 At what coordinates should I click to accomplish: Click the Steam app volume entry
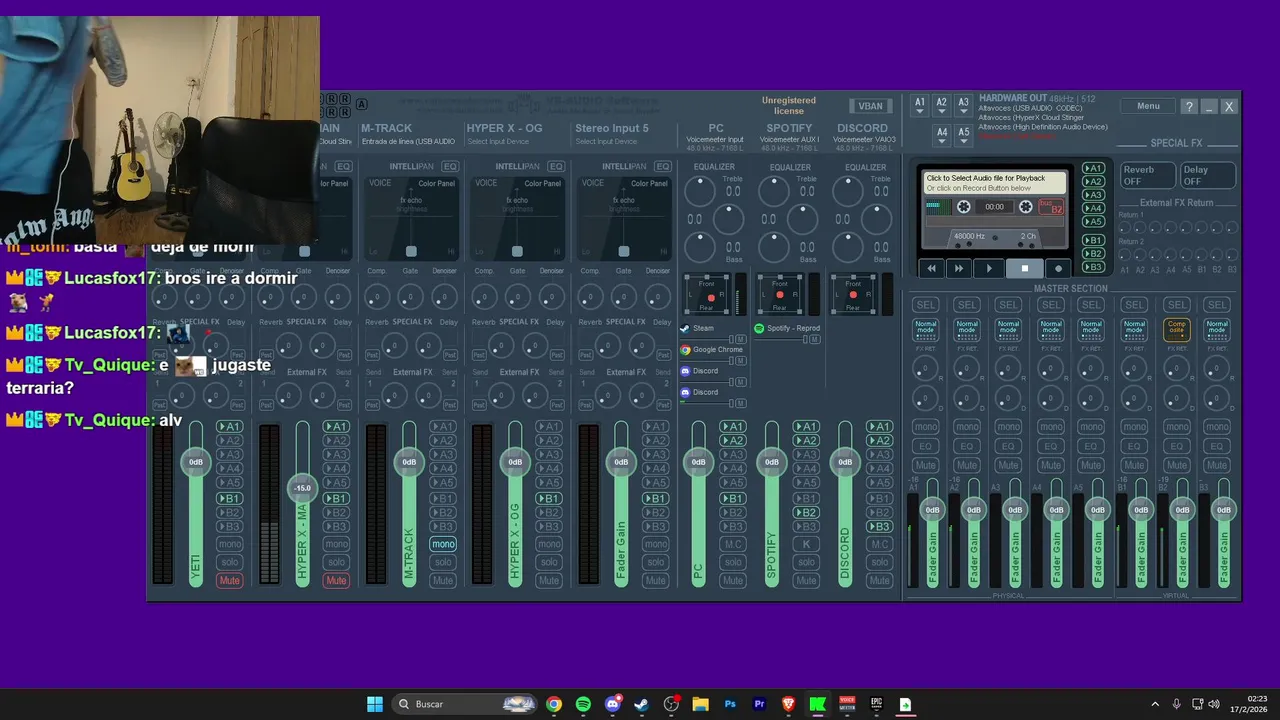[x=713, y=328]
